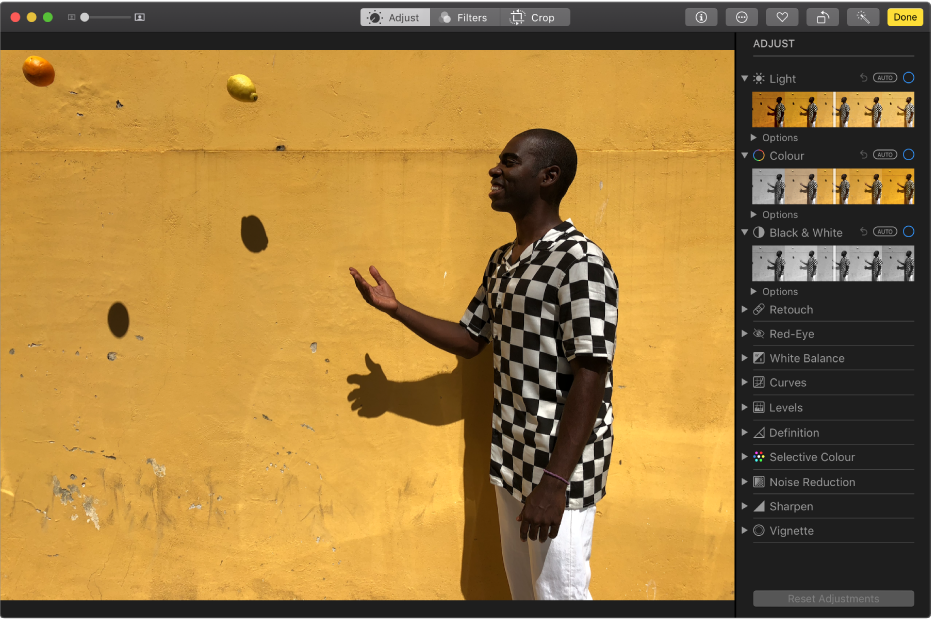This screenshot has width=931, height=620.
Task: Click the Auto Enhance magic wand icon
Action: [x=862, y=16]
